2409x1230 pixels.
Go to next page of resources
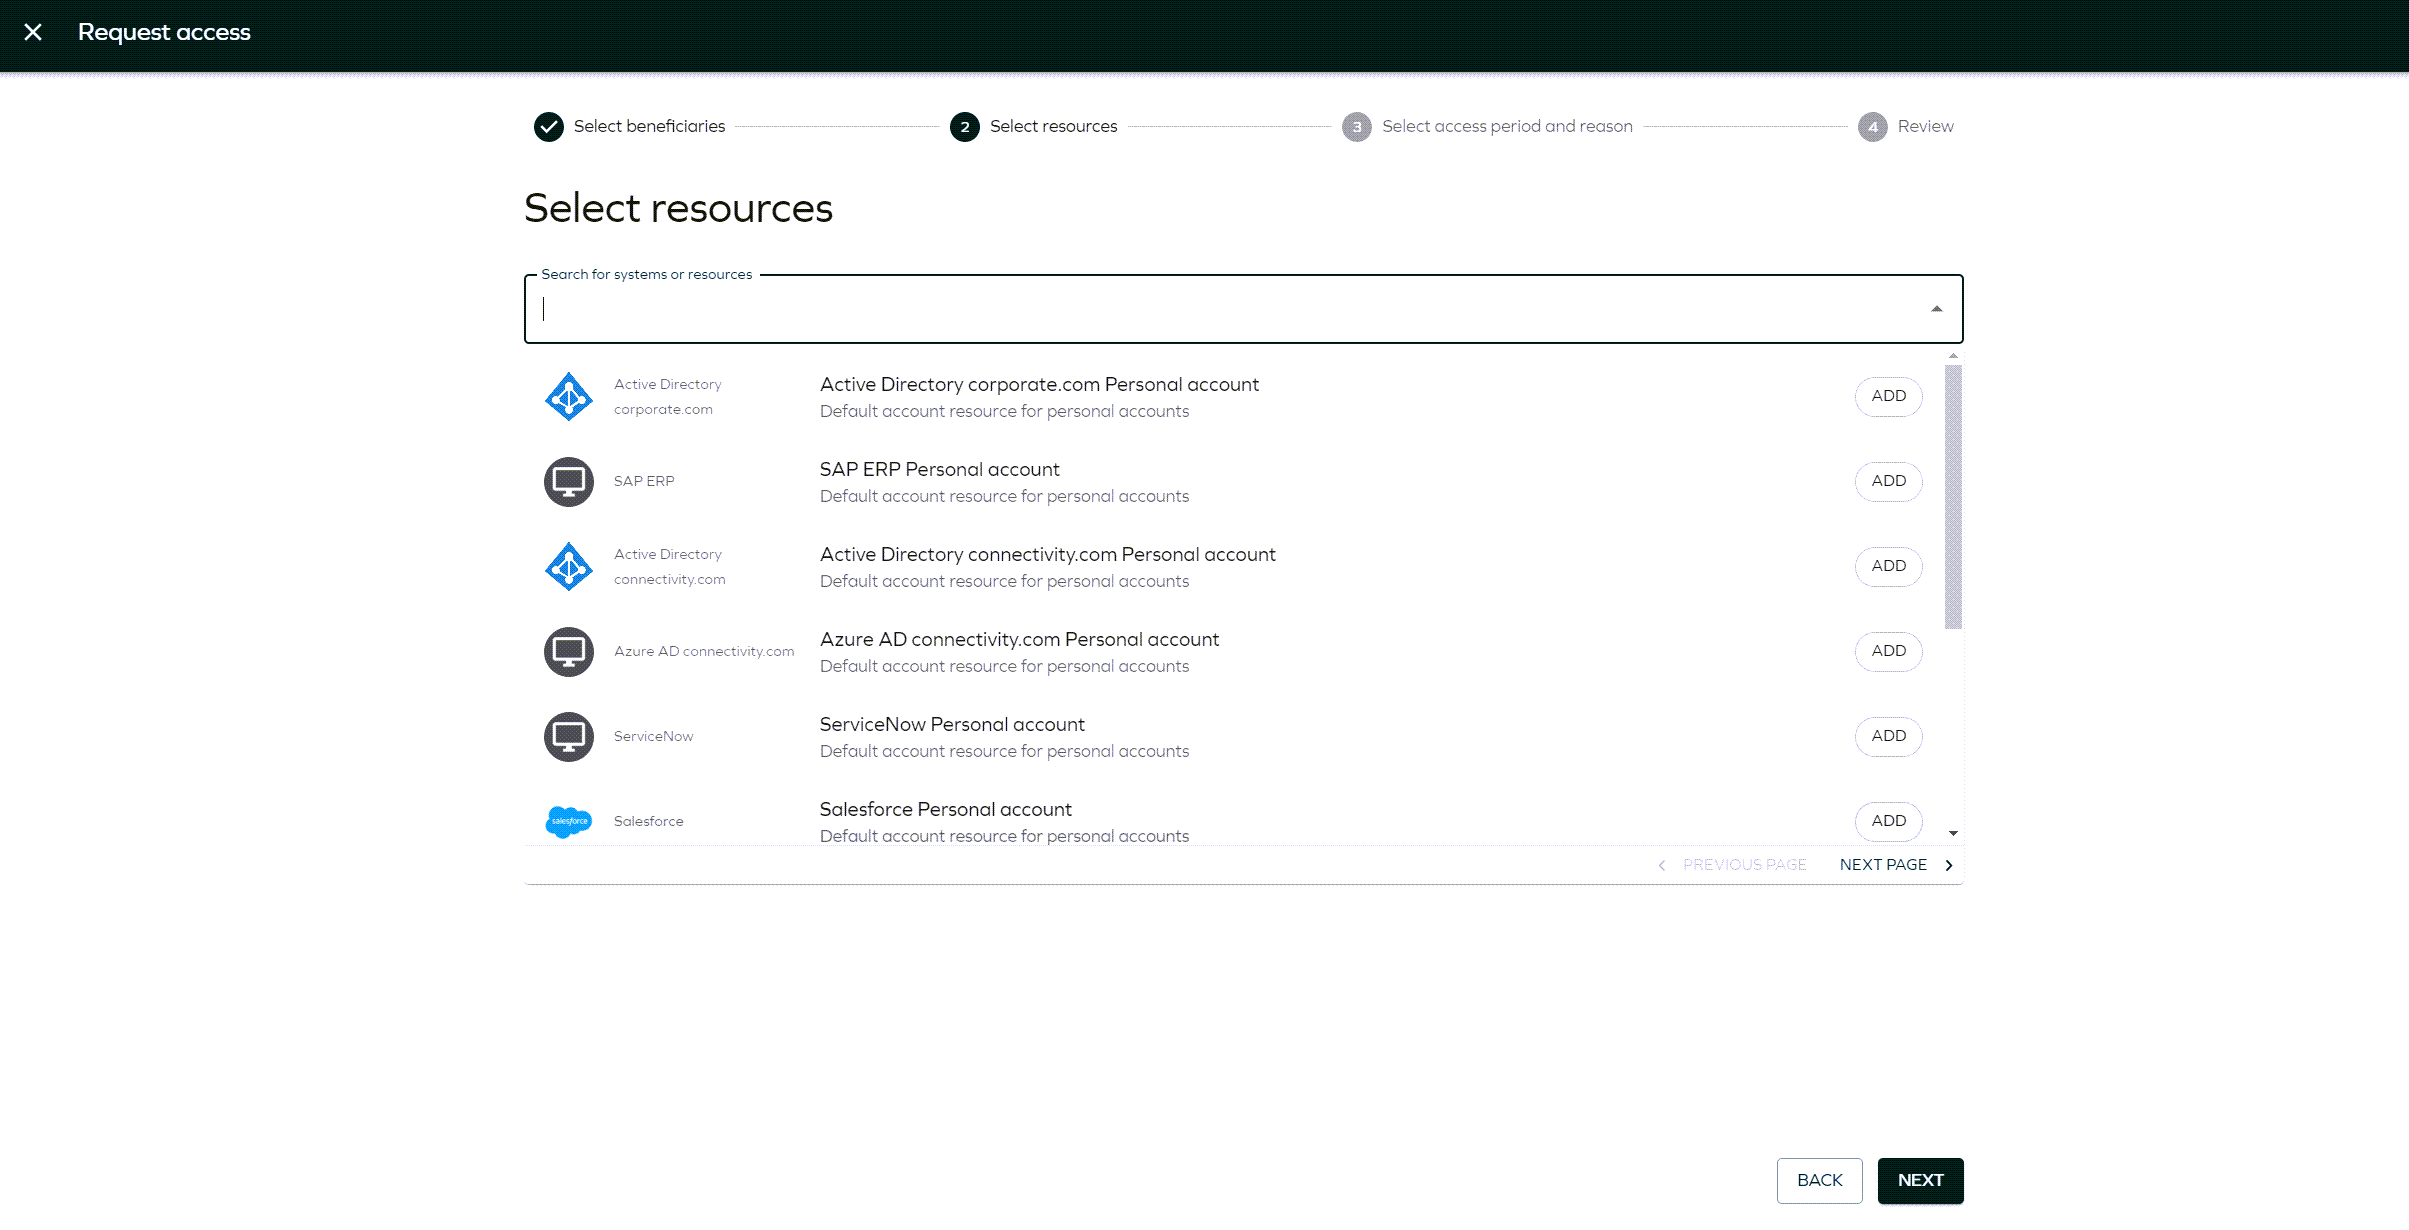1882,865
